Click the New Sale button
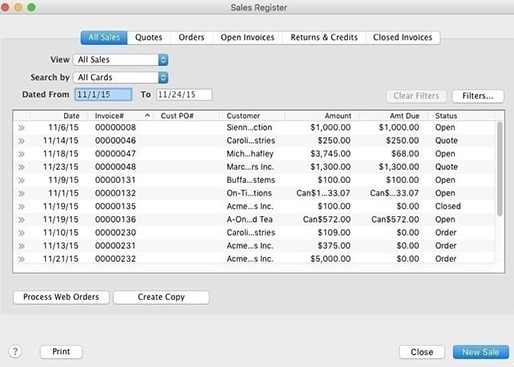The width and height of the screenshot is (514, 367). coord(481,352)
